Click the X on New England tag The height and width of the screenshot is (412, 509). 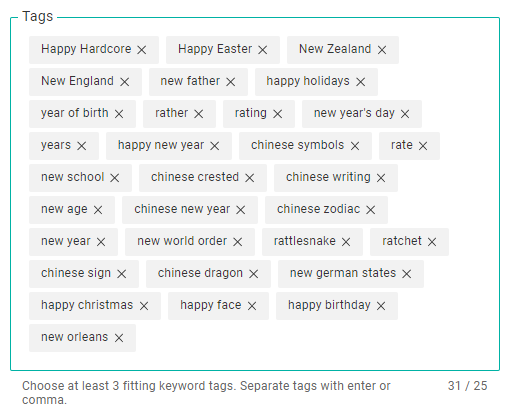(125, 82)
